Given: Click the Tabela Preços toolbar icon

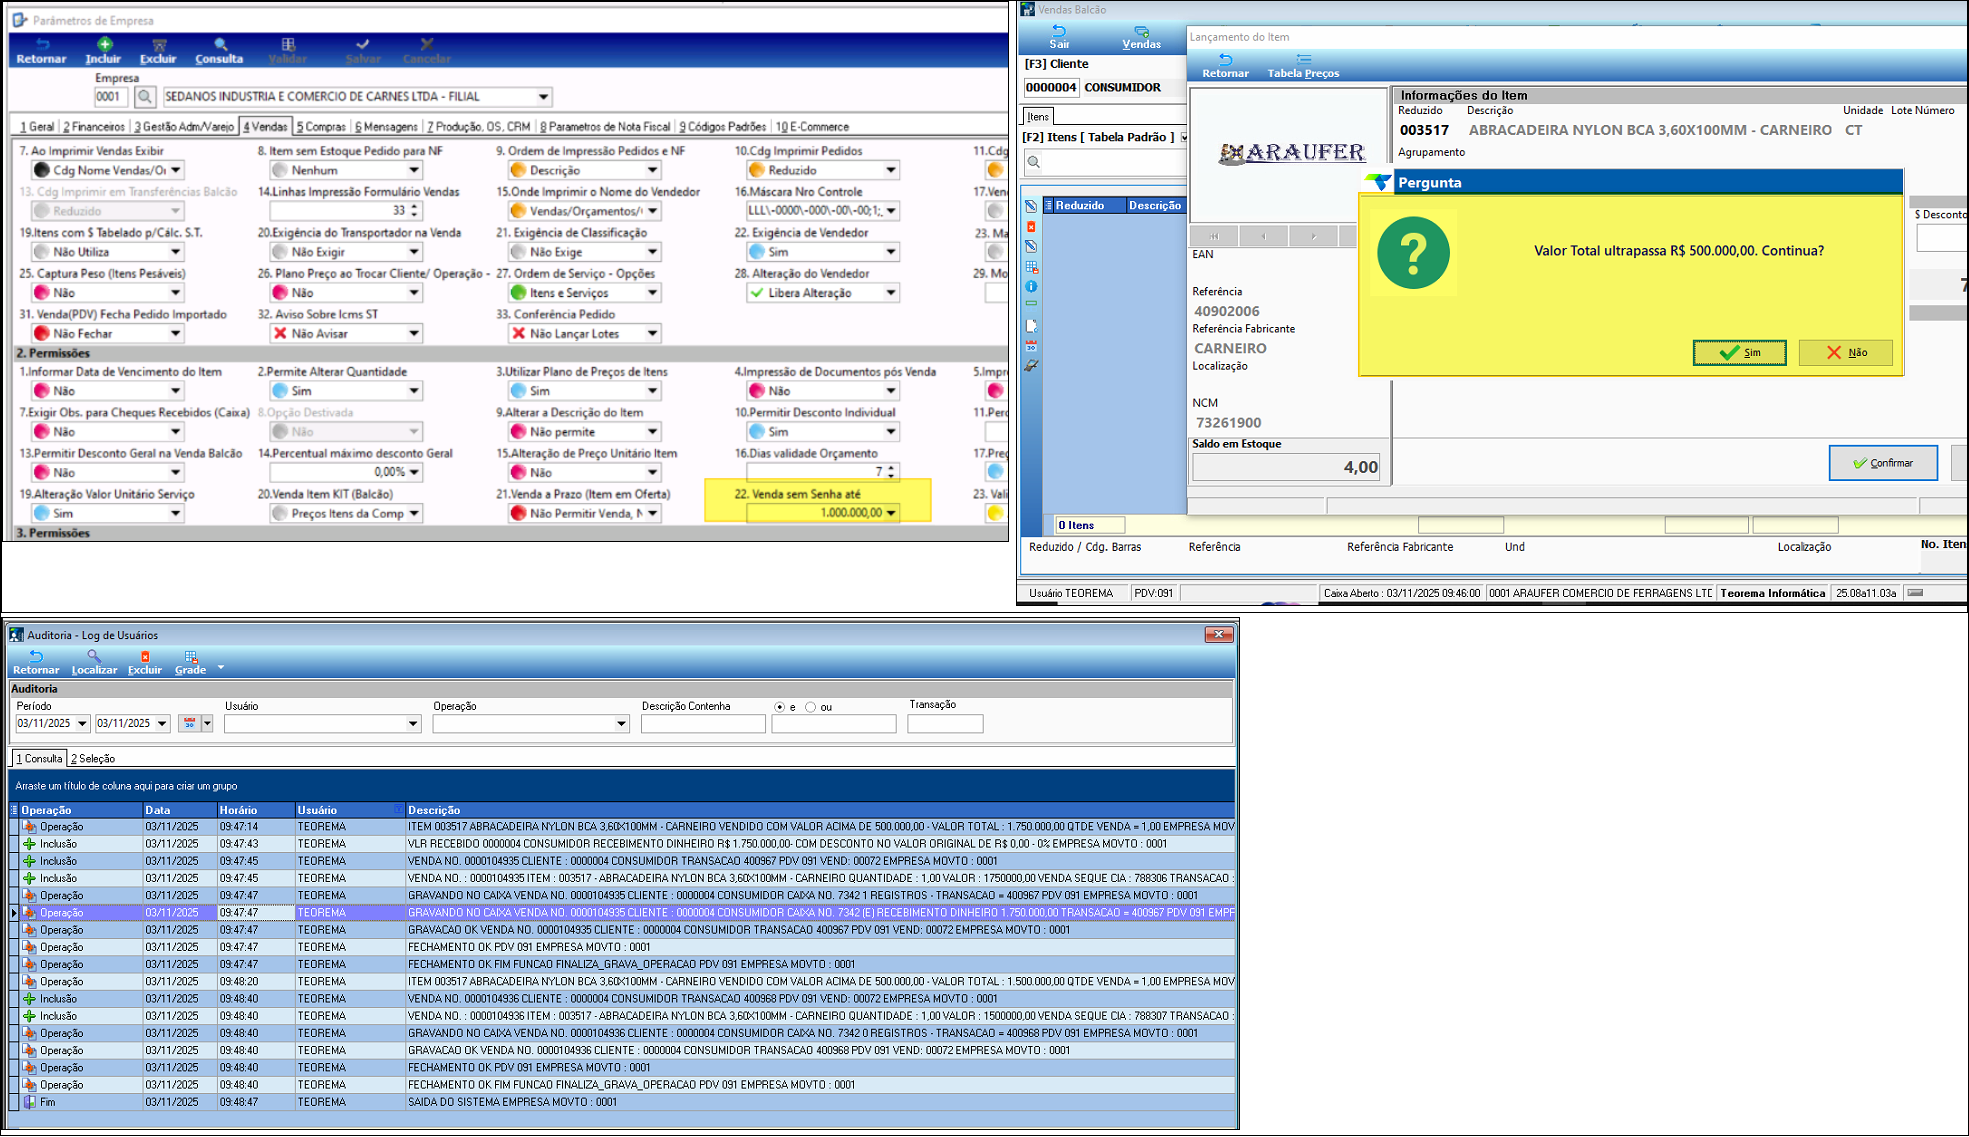Looking at the screenshot, I should tap(1303, 60).
